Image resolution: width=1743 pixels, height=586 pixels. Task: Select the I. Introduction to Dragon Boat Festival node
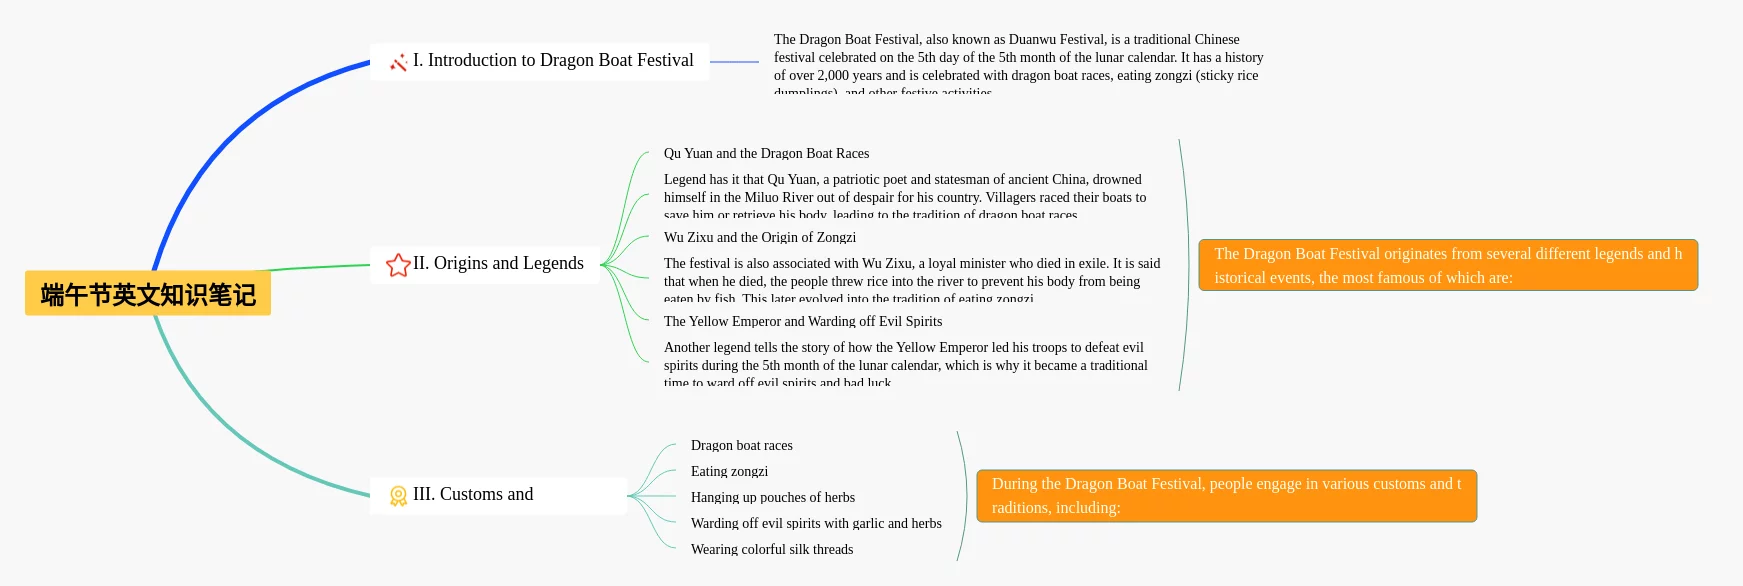coord(540,61)
